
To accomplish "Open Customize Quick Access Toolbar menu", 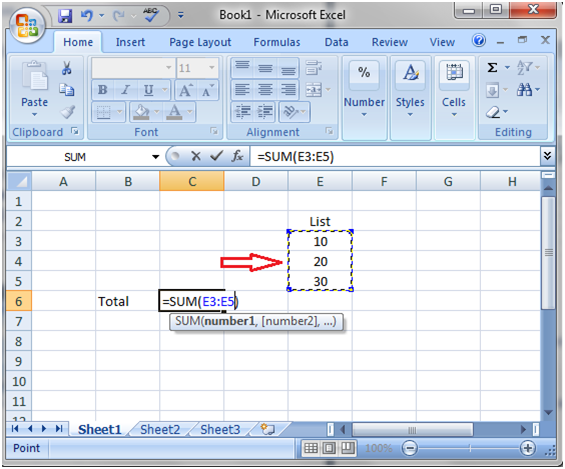I will tap(181, 15).
